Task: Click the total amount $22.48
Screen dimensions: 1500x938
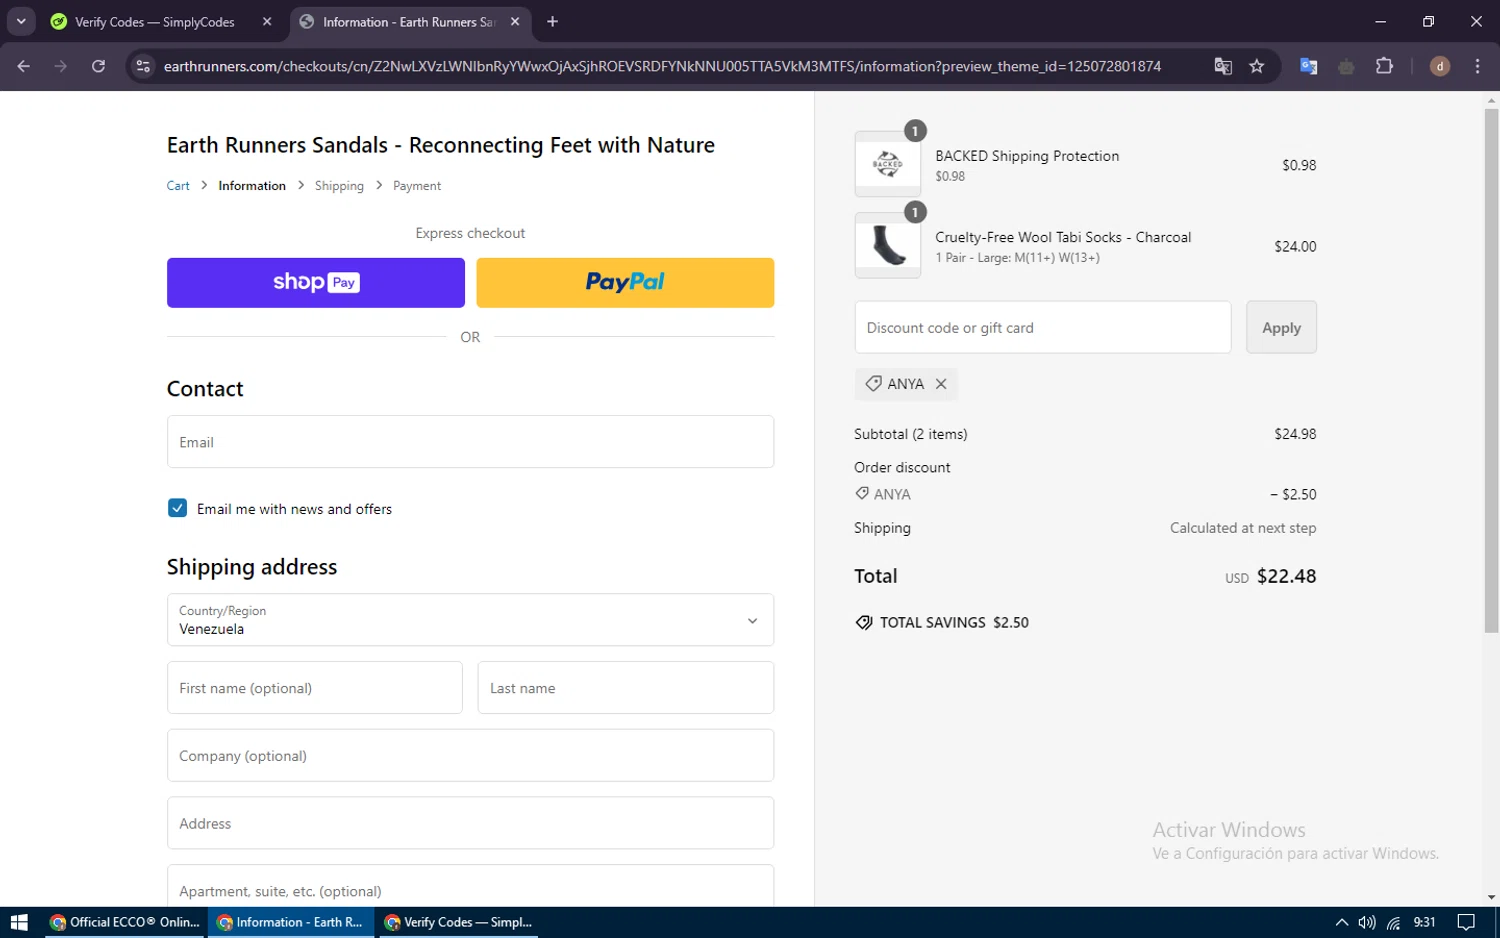Action: point(1286,576)
